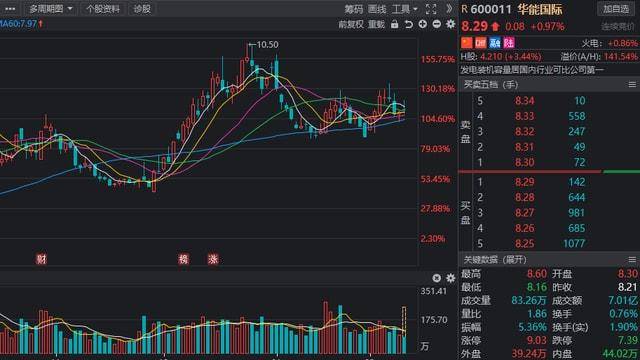Click company description 发电装机容量 text
Screen dimensions: 640x360
click(532, 70)
